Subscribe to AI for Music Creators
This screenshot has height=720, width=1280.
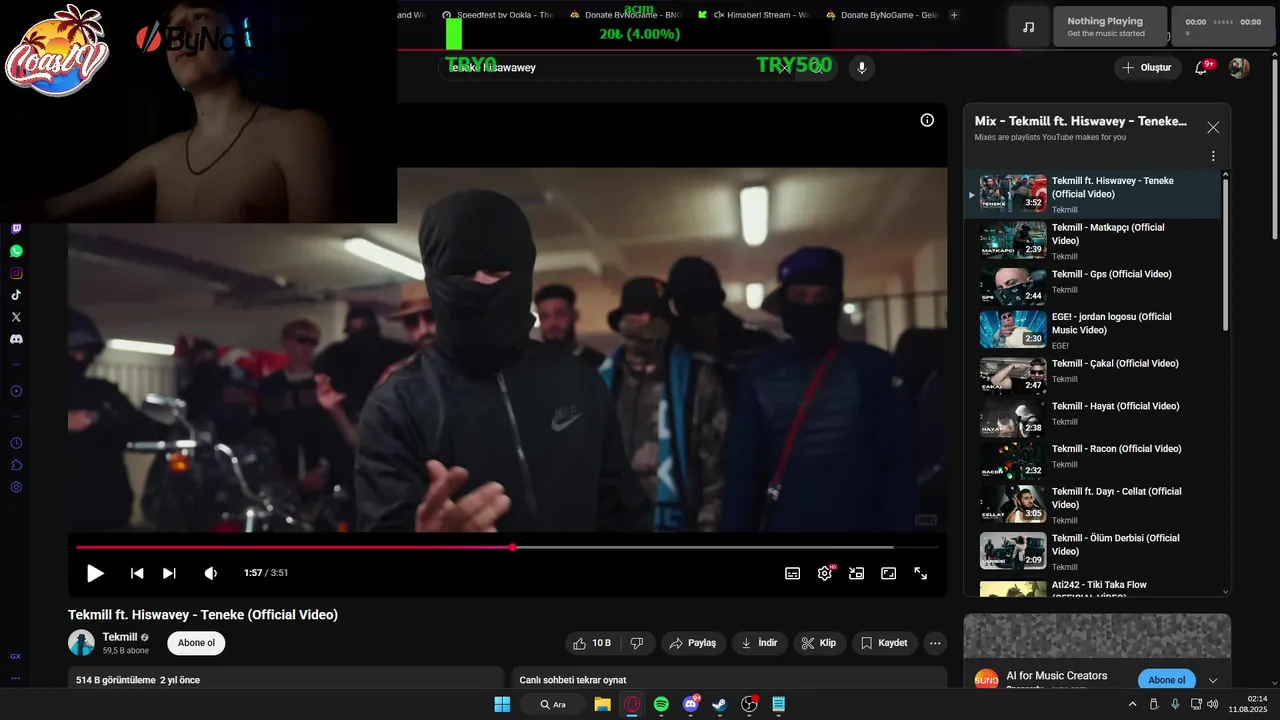1167,680
